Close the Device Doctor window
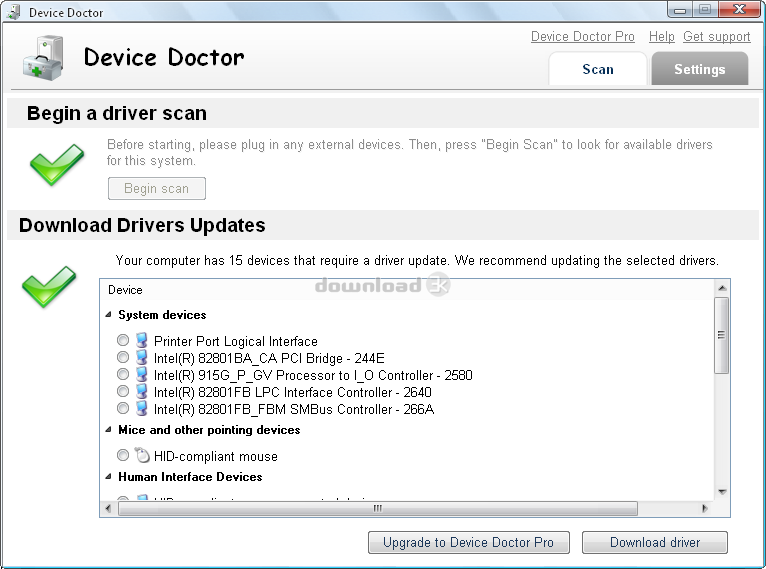Image resolution: width=766 pixels, height=569 pixels. pyautogui.click(x=740, y=9)
